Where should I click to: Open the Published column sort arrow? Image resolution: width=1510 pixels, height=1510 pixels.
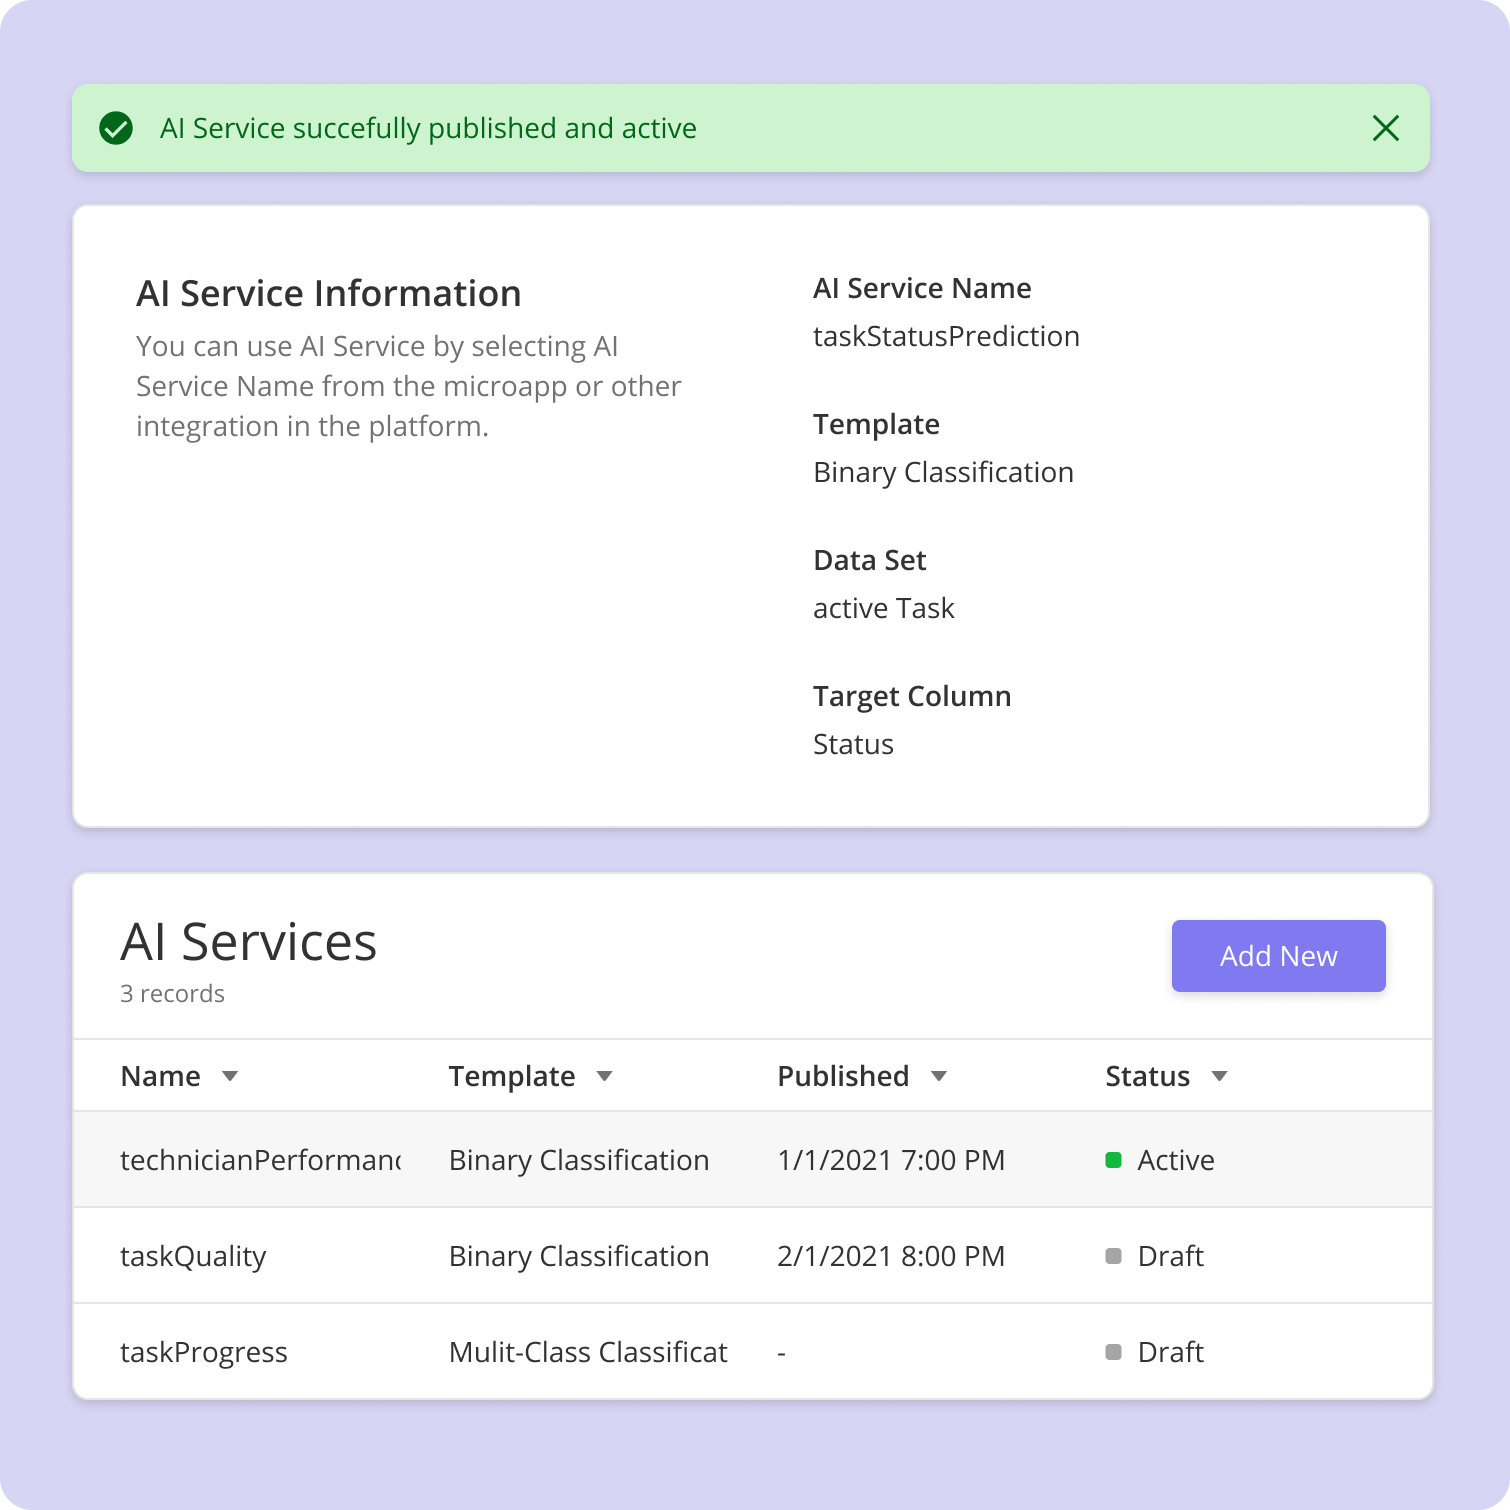[938, 1076]
